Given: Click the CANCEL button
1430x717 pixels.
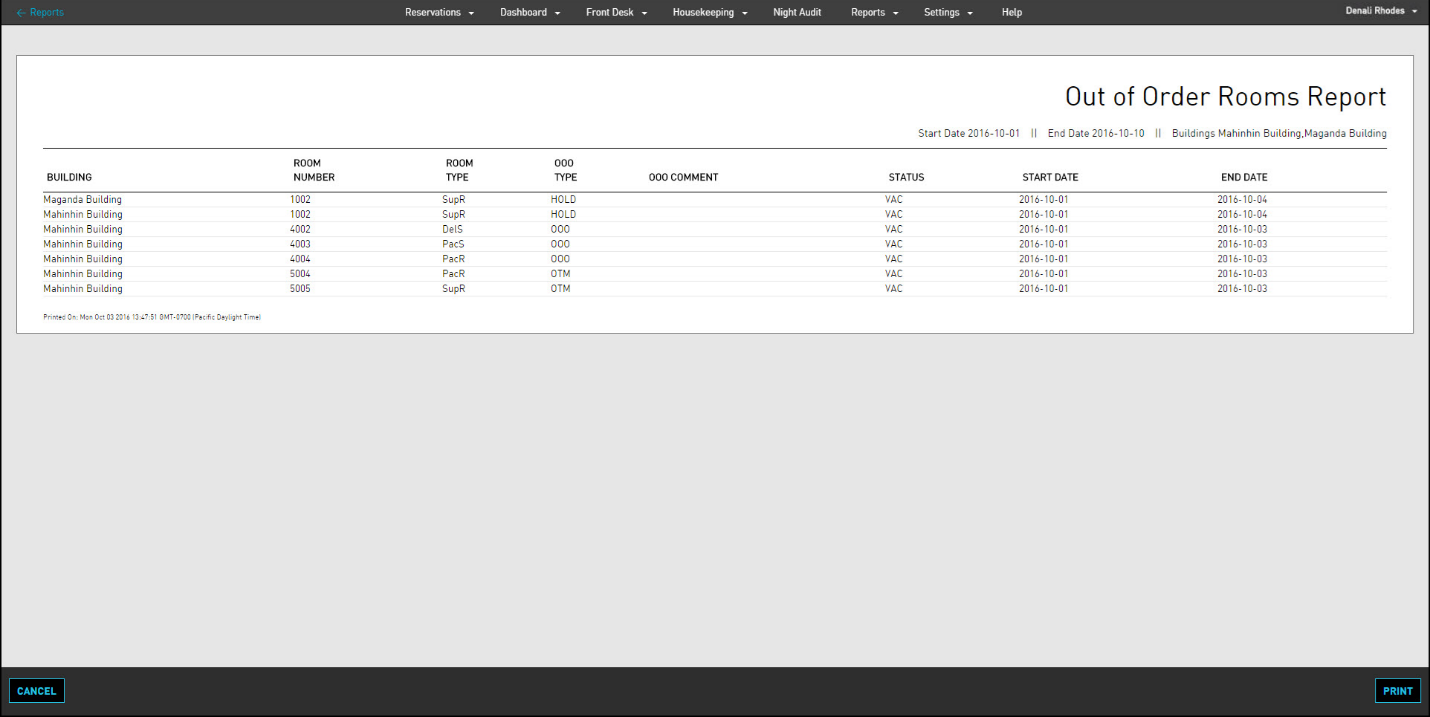Looking at the screenshot, I should [36, 690].
